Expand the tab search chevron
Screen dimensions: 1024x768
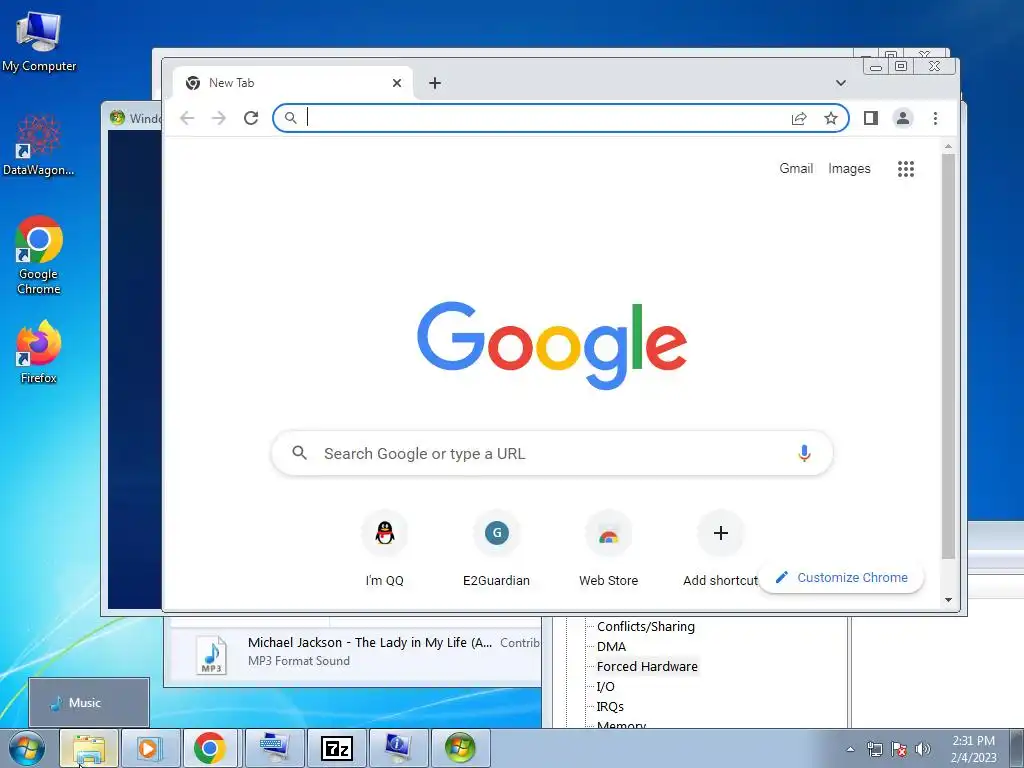tap(841, 83)
